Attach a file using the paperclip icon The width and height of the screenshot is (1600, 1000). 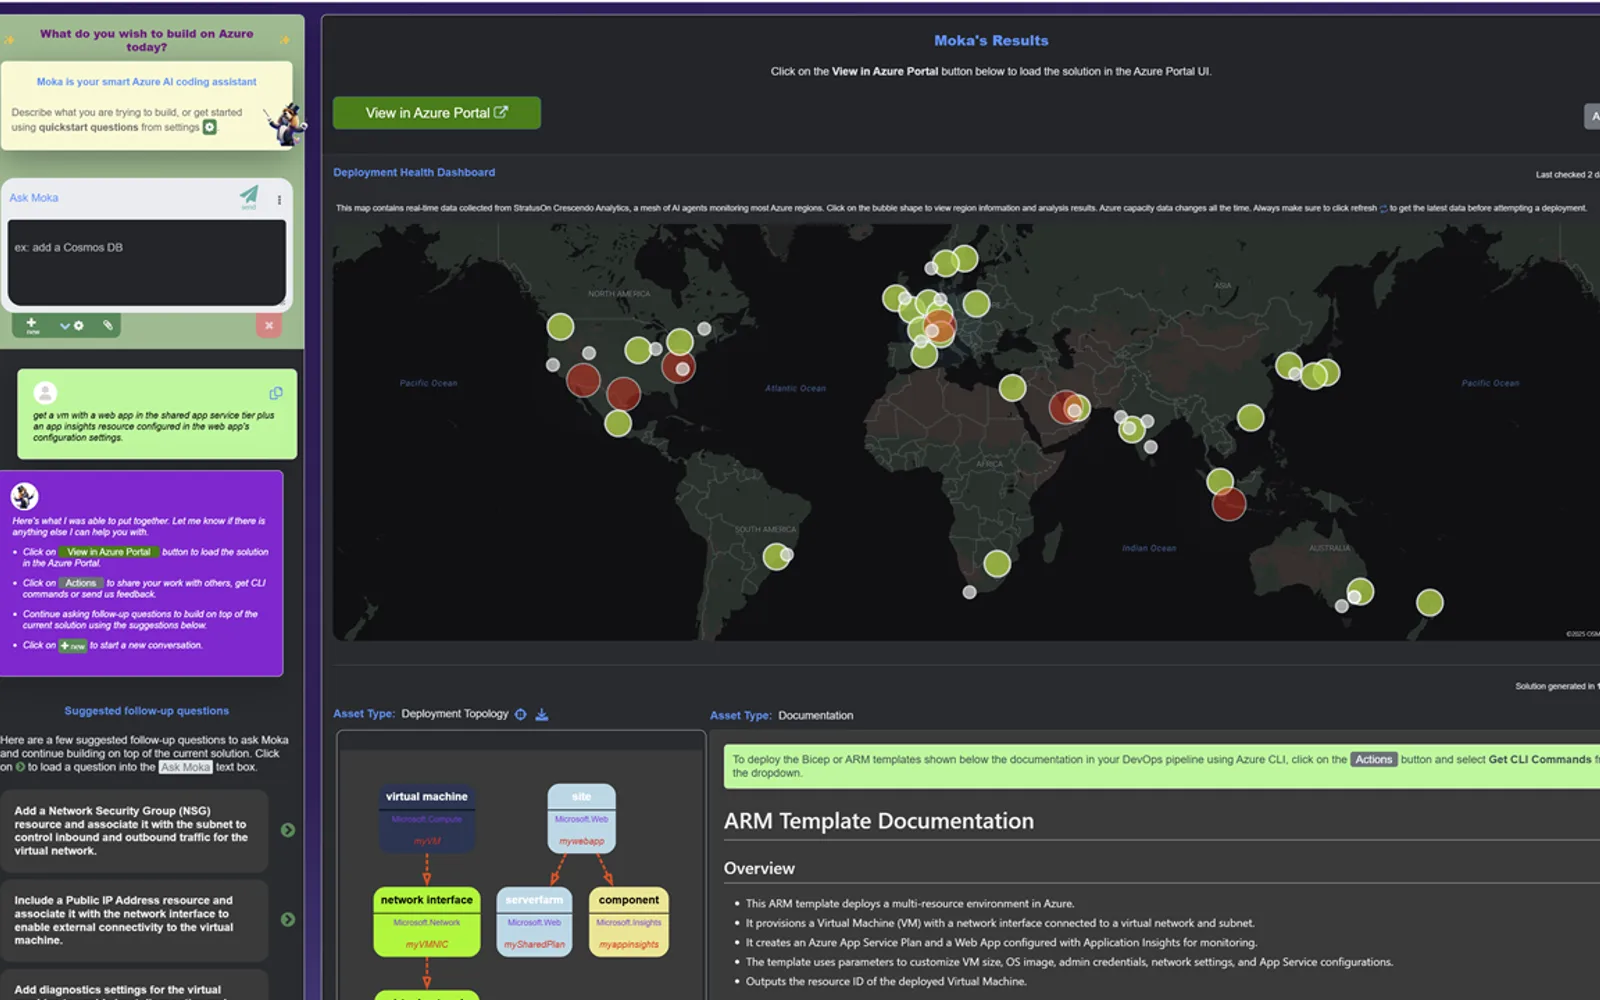(x=107, y=325)
